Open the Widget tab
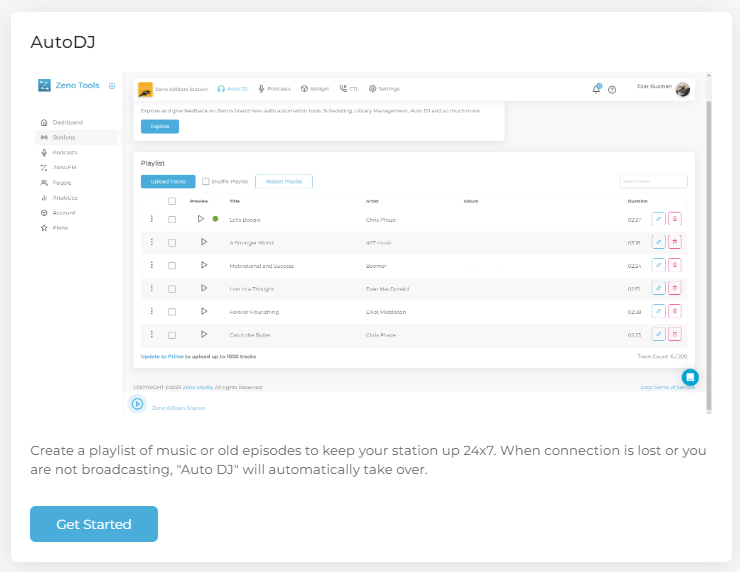Viewport: 740px width, 572px height. (x=315, y=89)
